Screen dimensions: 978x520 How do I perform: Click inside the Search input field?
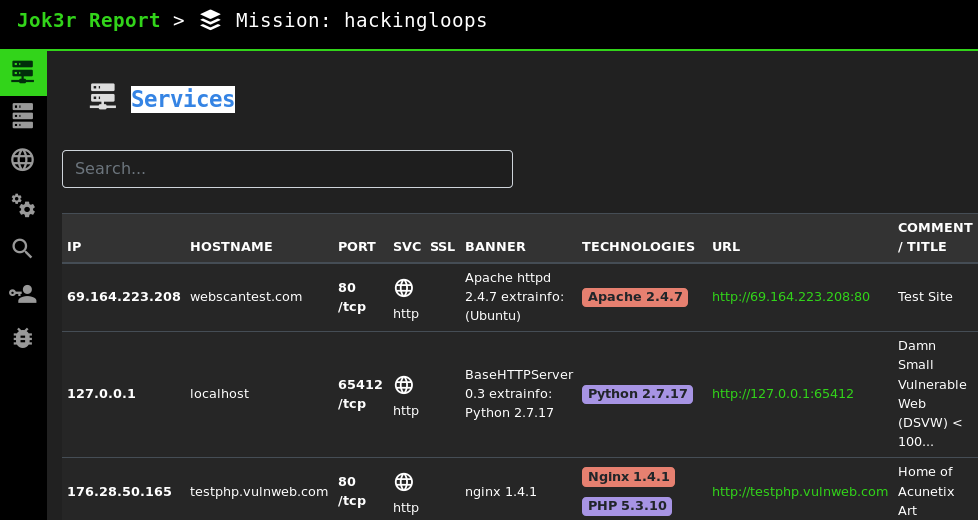coord(287,169)
